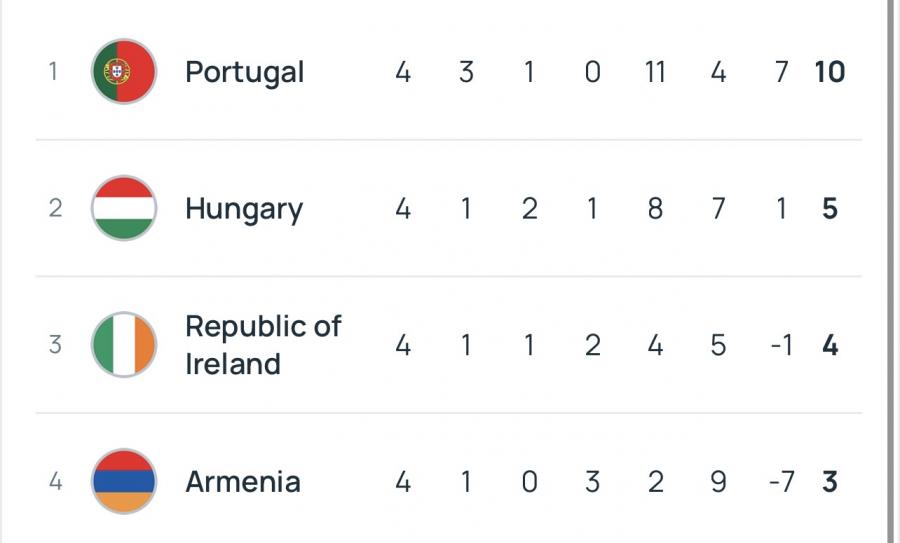Open the Hungary team name link

point(243,209)
